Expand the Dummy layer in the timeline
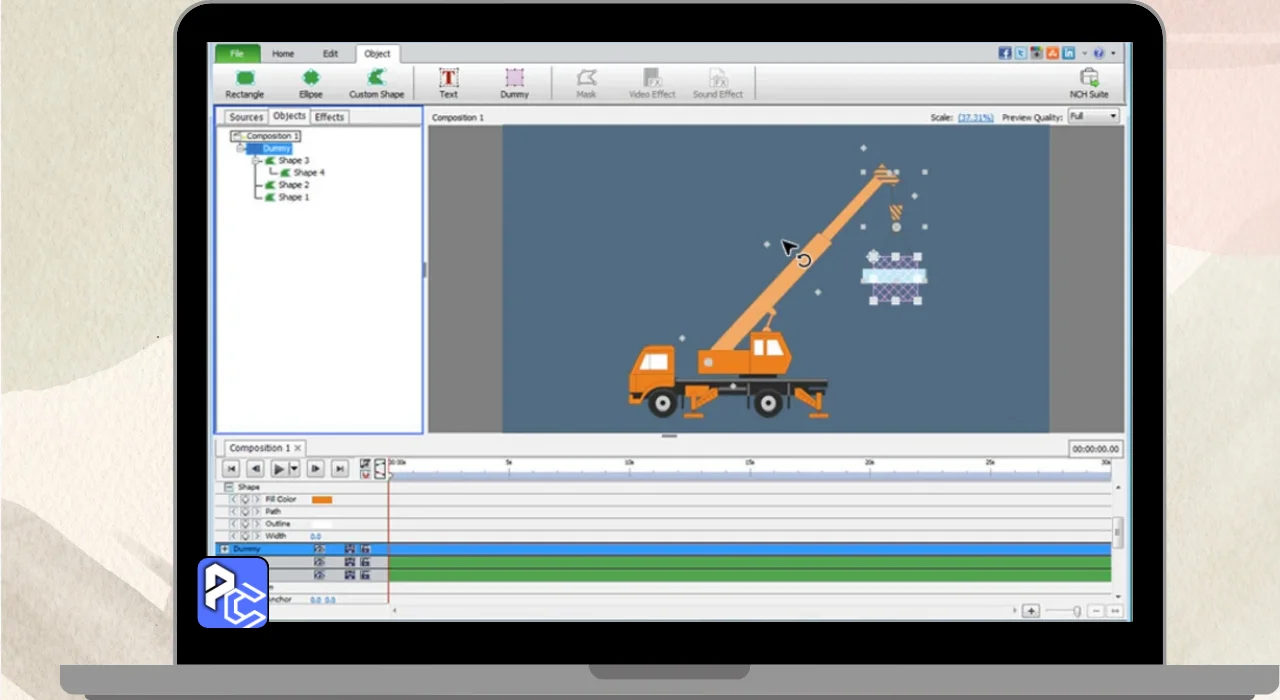Image resolution: width=1280 pixels, height=700 pixels. pos(225,549)
